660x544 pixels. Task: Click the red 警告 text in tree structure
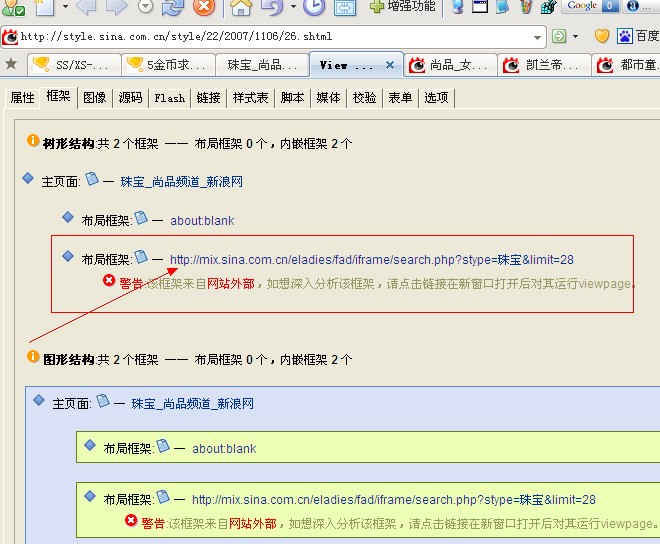[x=131, y=284]
